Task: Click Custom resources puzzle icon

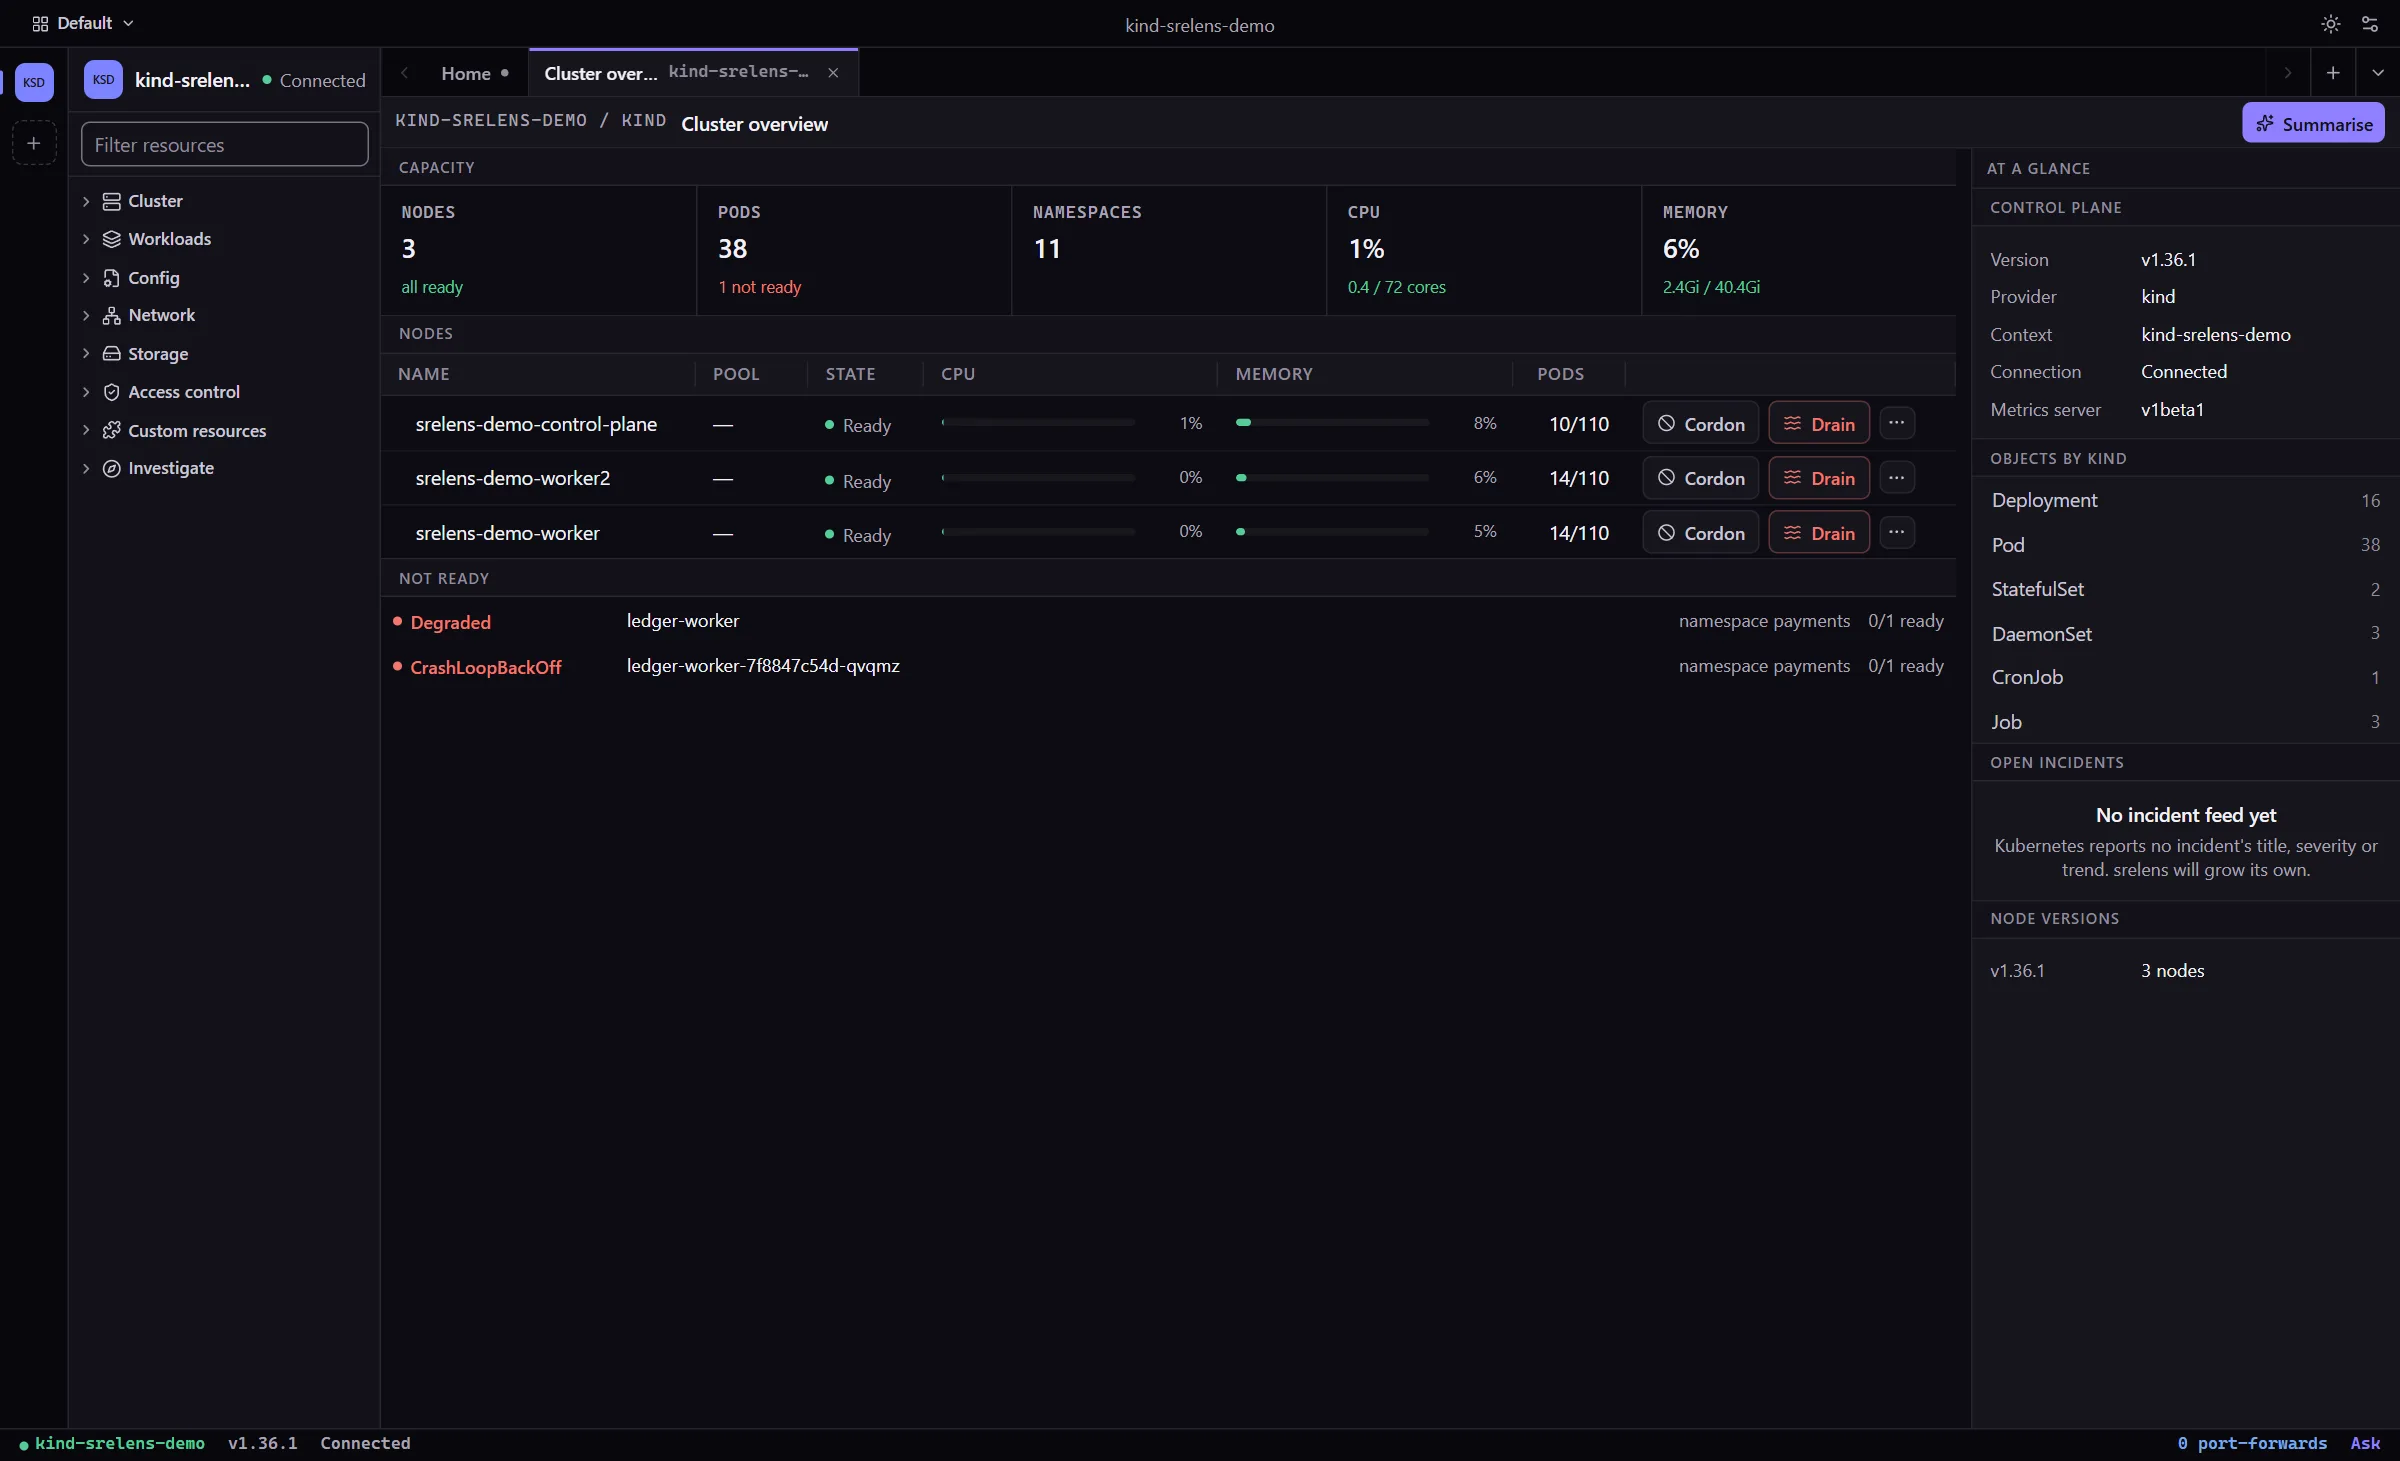Action: [112, 431]
